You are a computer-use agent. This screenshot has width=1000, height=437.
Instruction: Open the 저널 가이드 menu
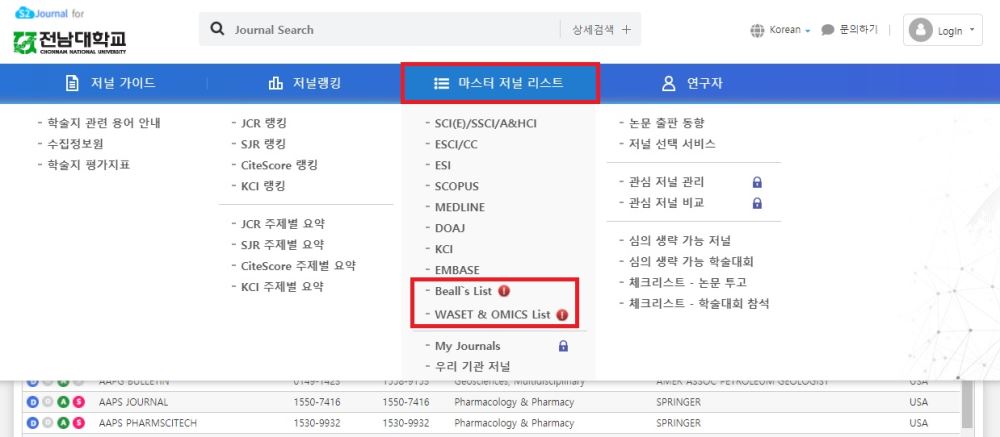(110, 84)
